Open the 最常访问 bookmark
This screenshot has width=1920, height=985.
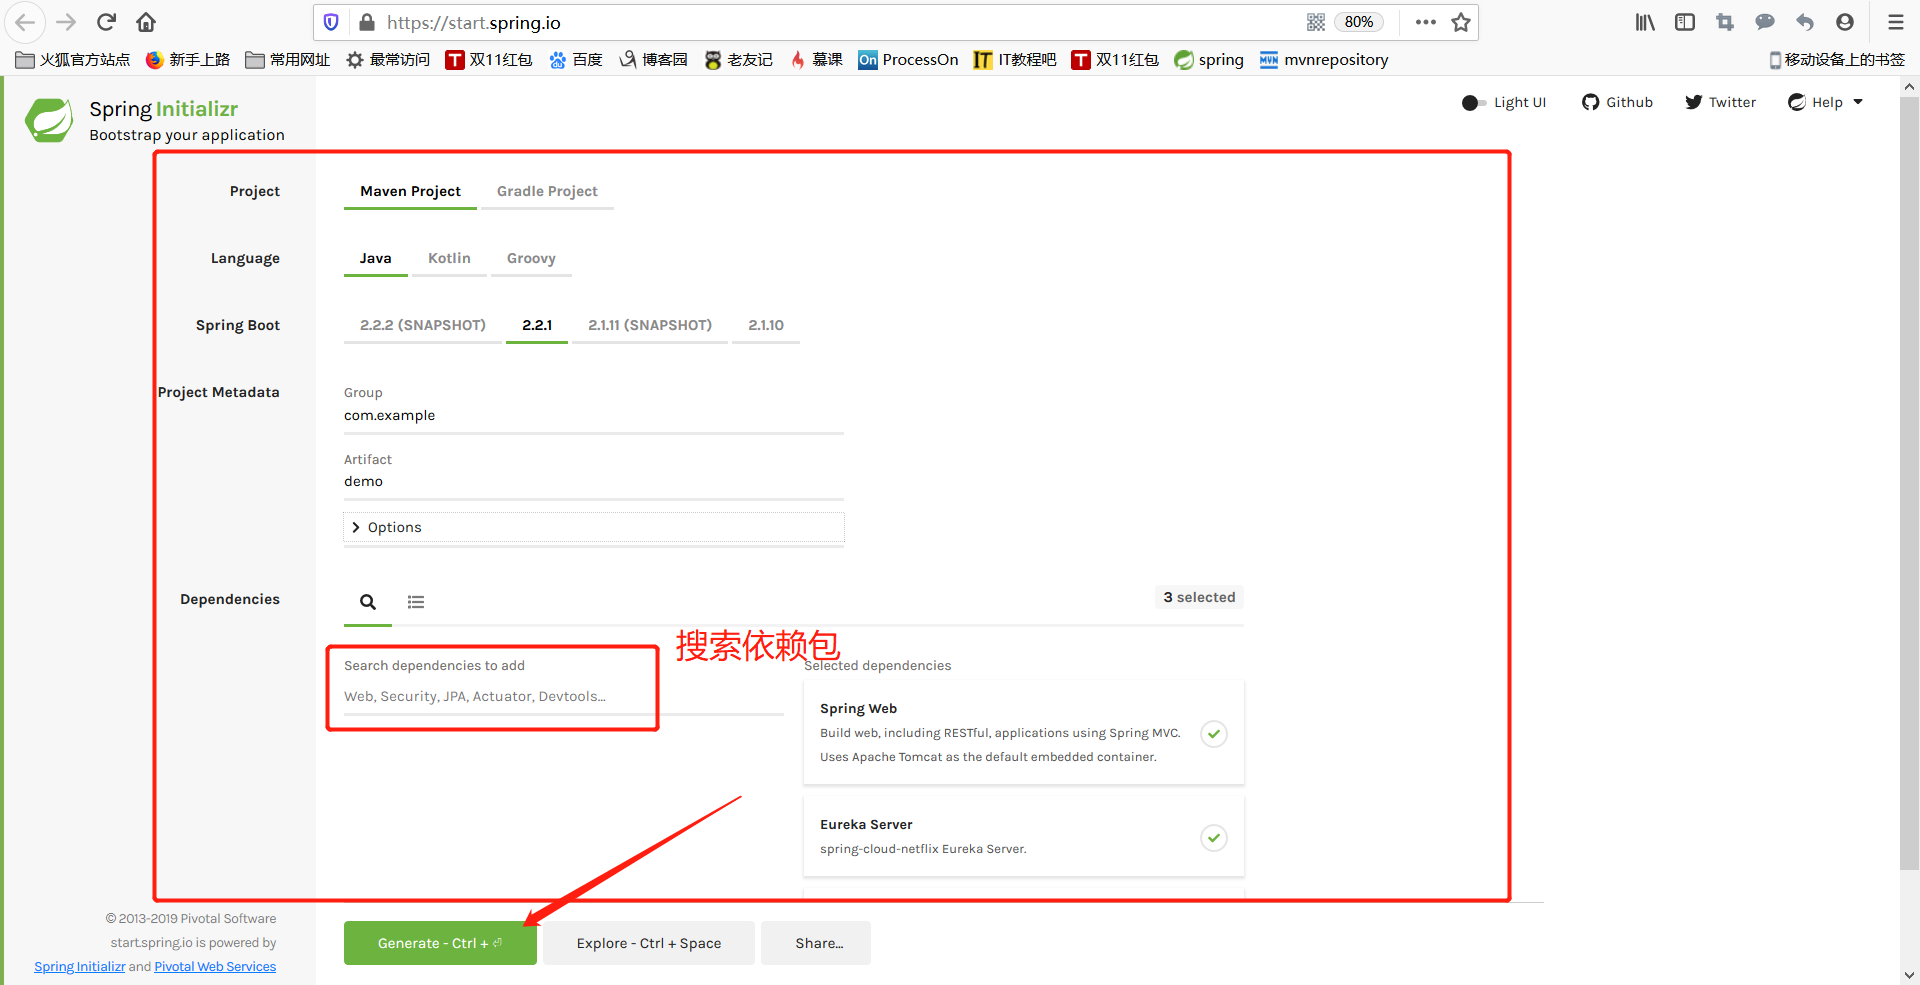pyautogui.click(x=388, y=60)
